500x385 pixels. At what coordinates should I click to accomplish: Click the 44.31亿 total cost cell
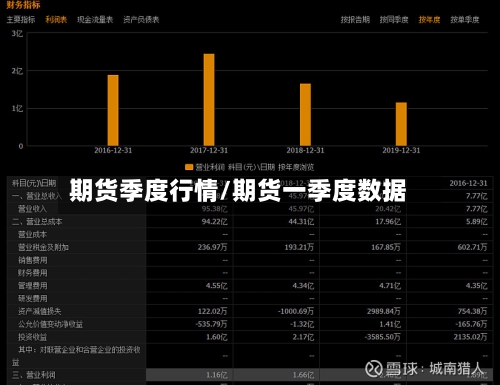(301, 222)
